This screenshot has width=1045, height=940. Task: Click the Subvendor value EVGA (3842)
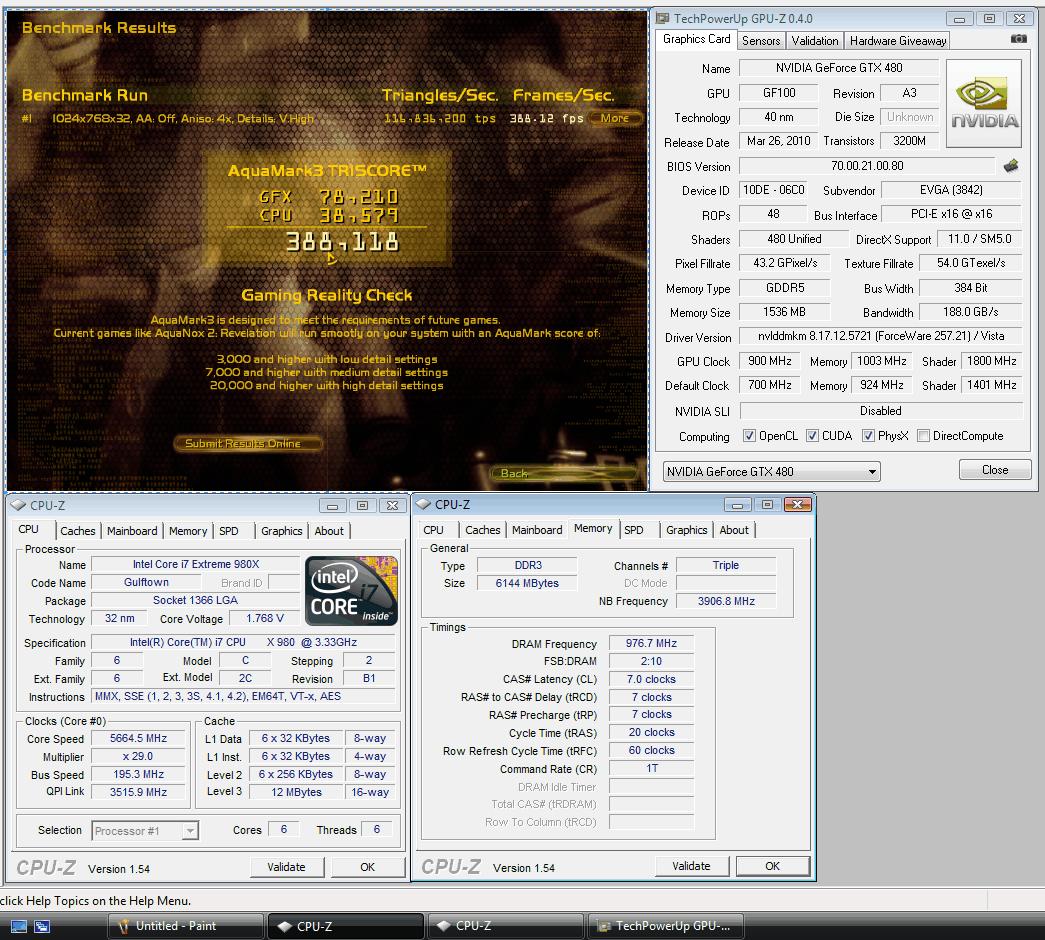tap(951, 190)
